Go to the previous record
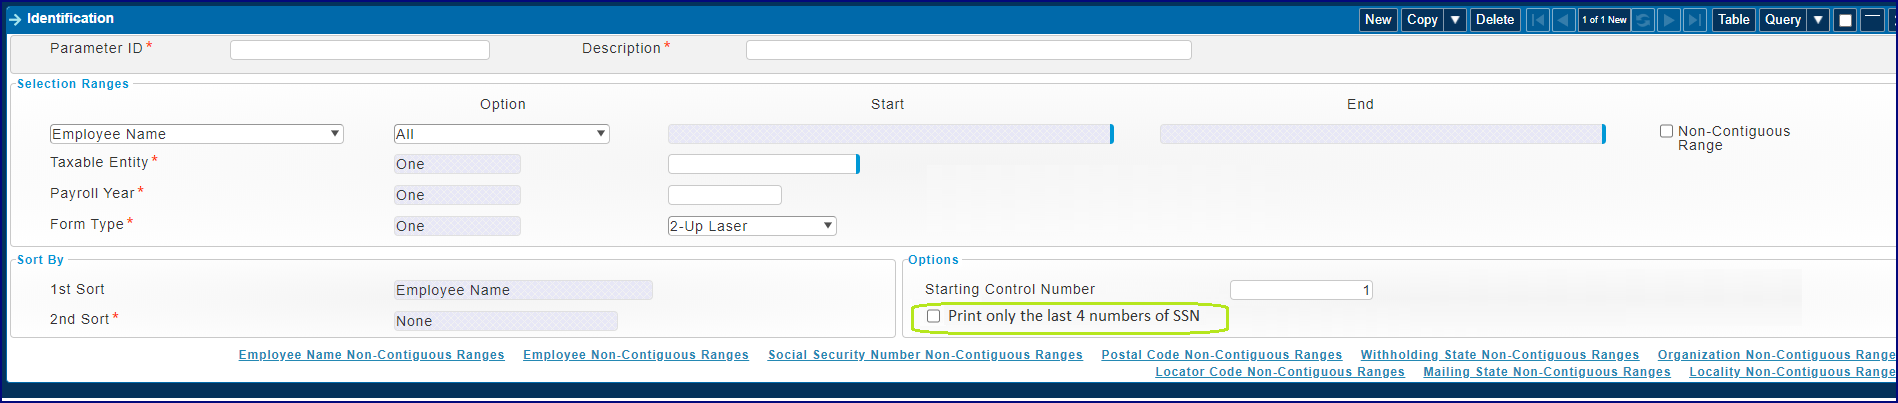Image resolution: width=1898 pixels, height=403 pixels. tap(1563, 20)
